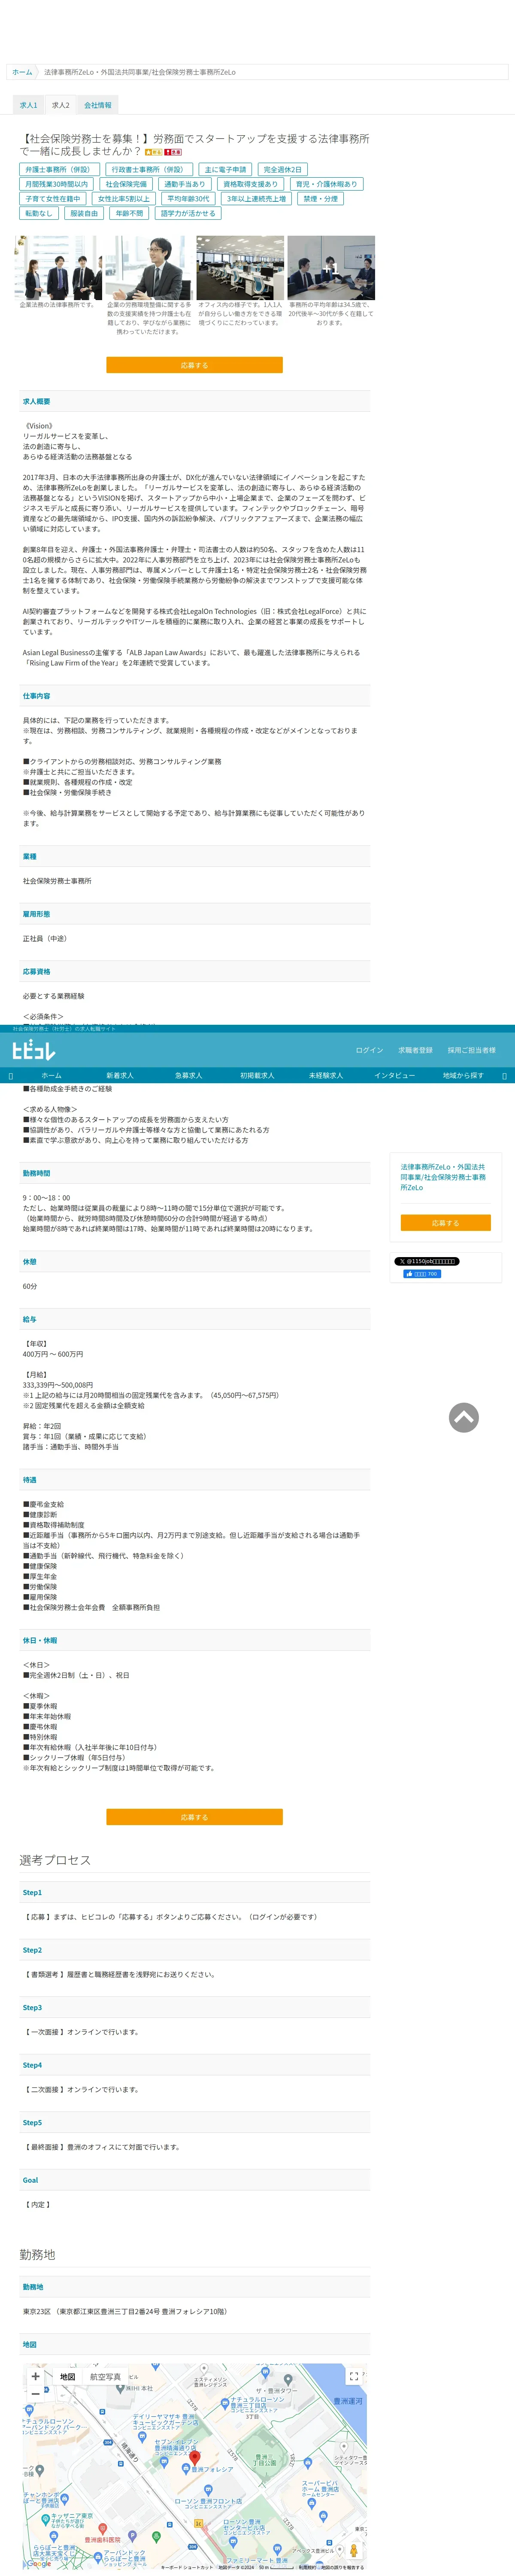Open the photo of the lawyer in a meeting
Screen dimensions: 515x2576
pyautogui.click(x=149, y=268)
